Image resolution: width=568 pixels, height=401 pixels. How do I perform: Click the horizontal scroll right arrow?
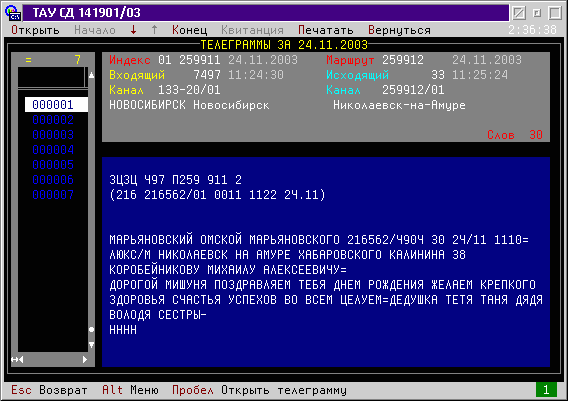[x=85, y=359]
